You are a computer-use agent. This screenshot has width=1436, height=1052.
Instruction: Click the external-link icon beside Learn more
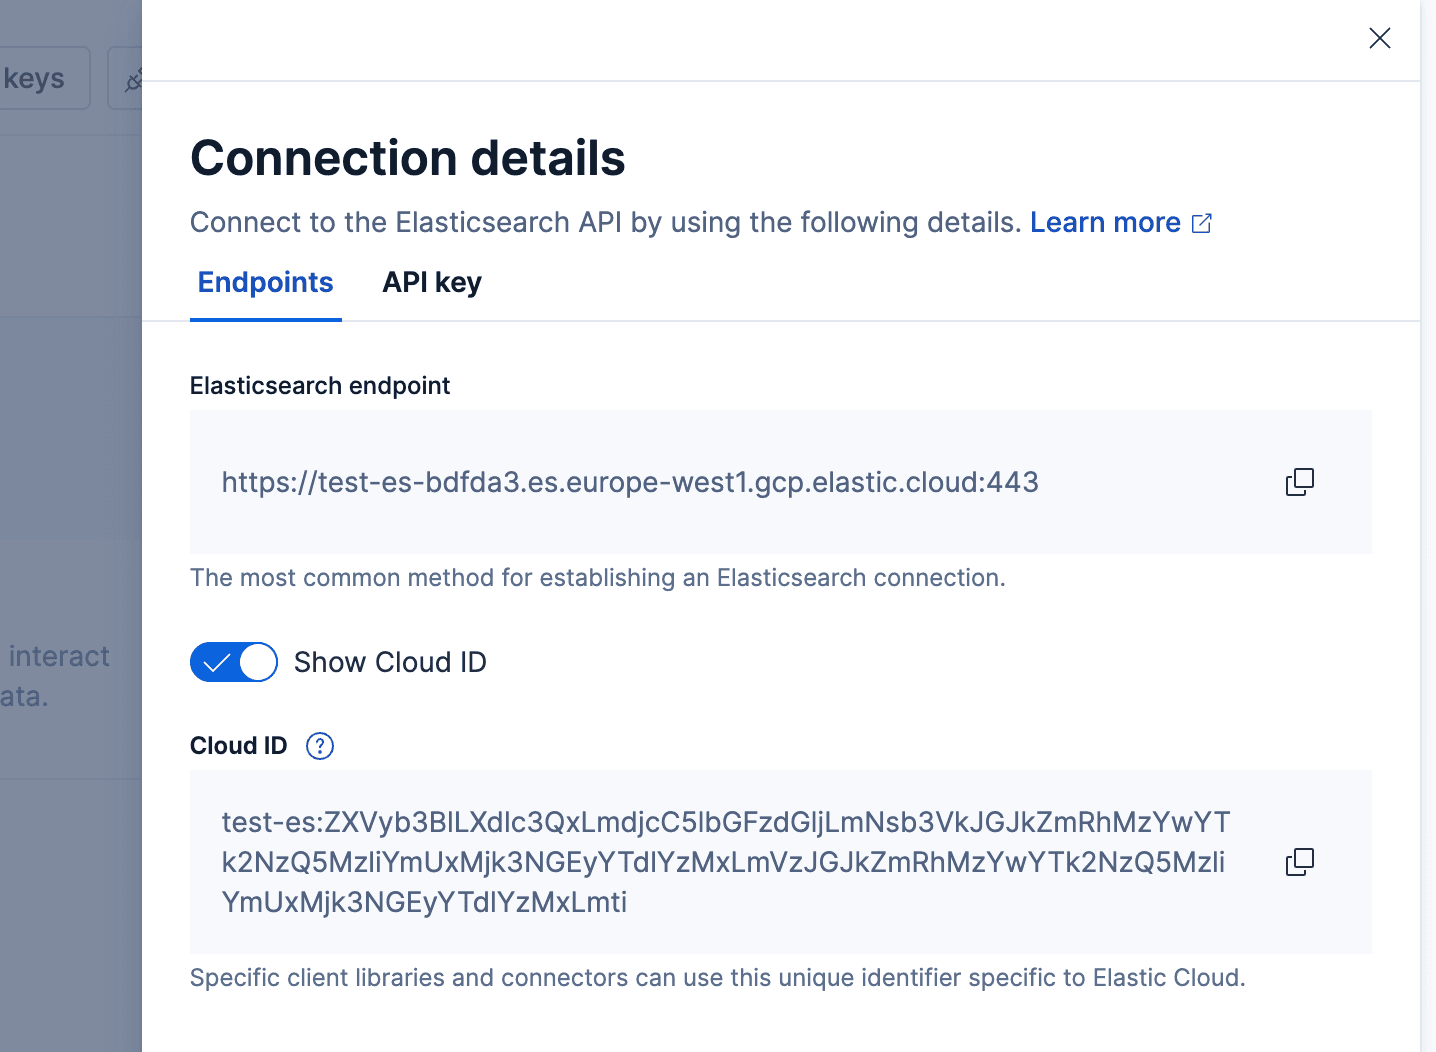click(1201, 222)
